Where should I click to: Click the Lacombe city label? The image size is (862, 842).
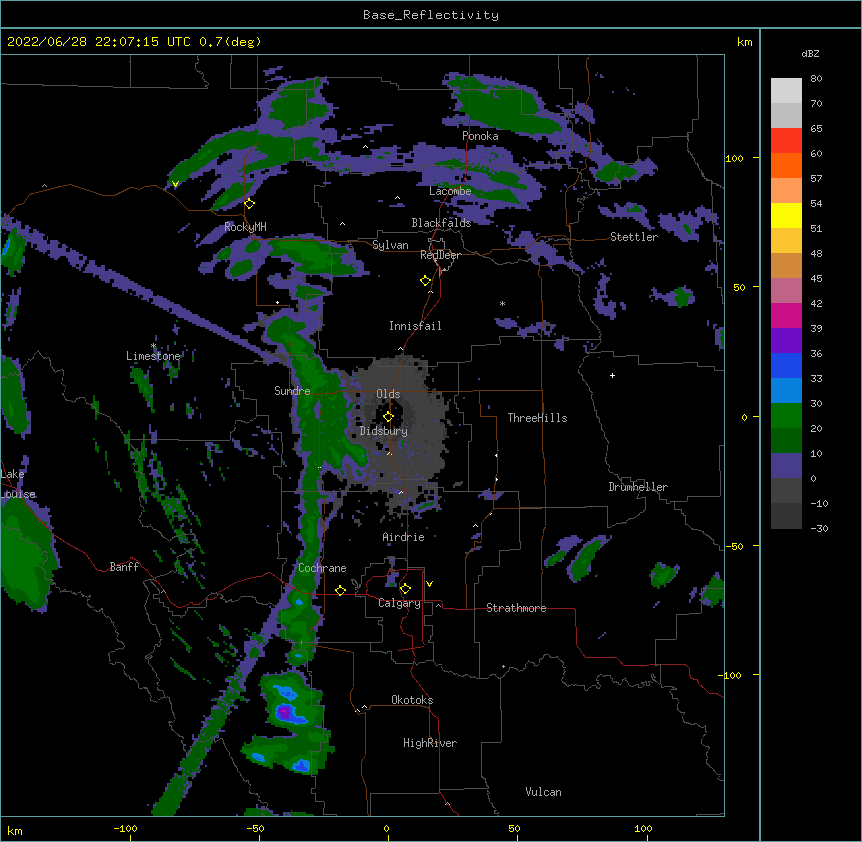[450, 191]
